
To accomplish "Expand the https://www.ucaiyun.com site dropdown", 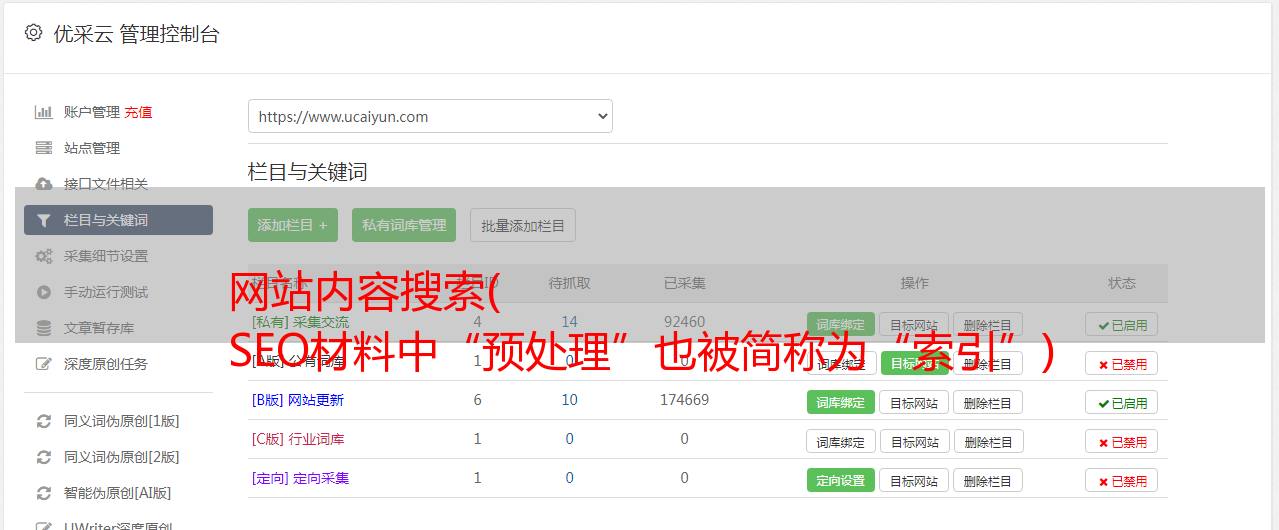I will (430, 116).
